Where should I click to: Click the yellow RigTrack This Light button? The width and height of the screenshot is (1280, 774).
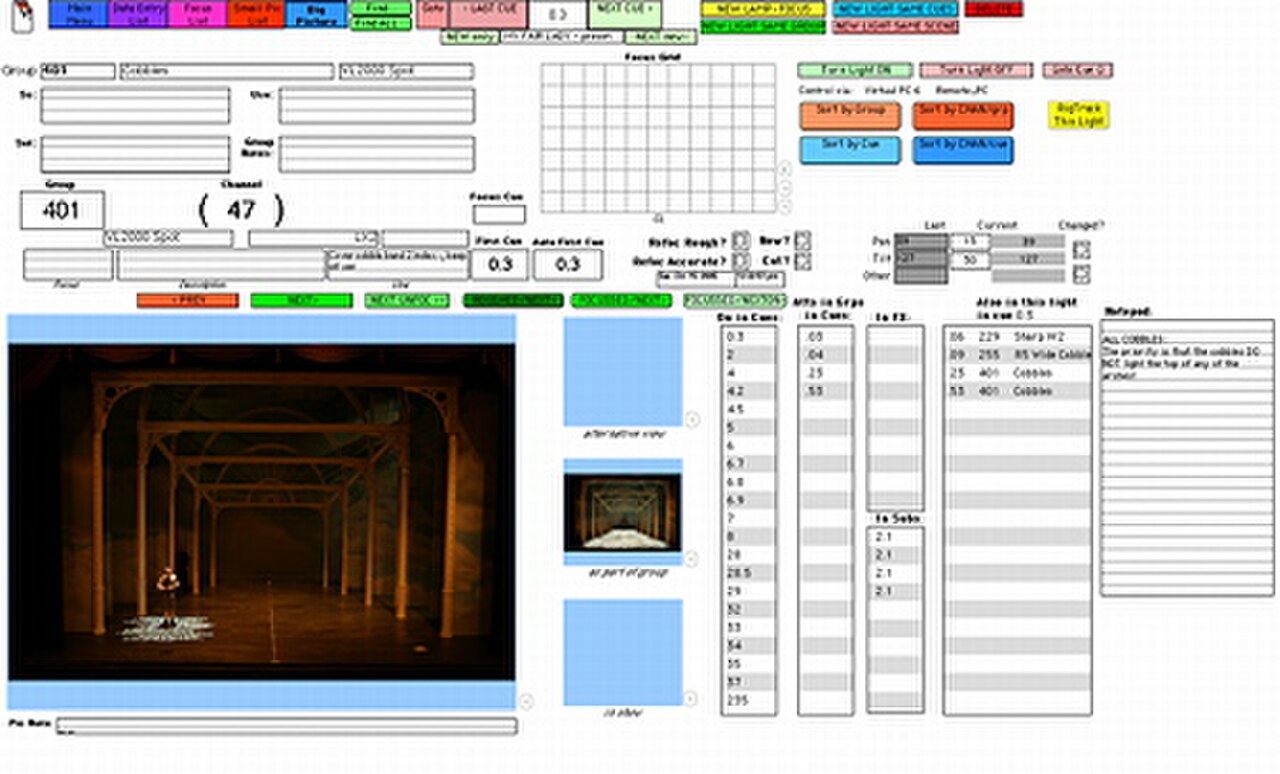coord(1078,115)
